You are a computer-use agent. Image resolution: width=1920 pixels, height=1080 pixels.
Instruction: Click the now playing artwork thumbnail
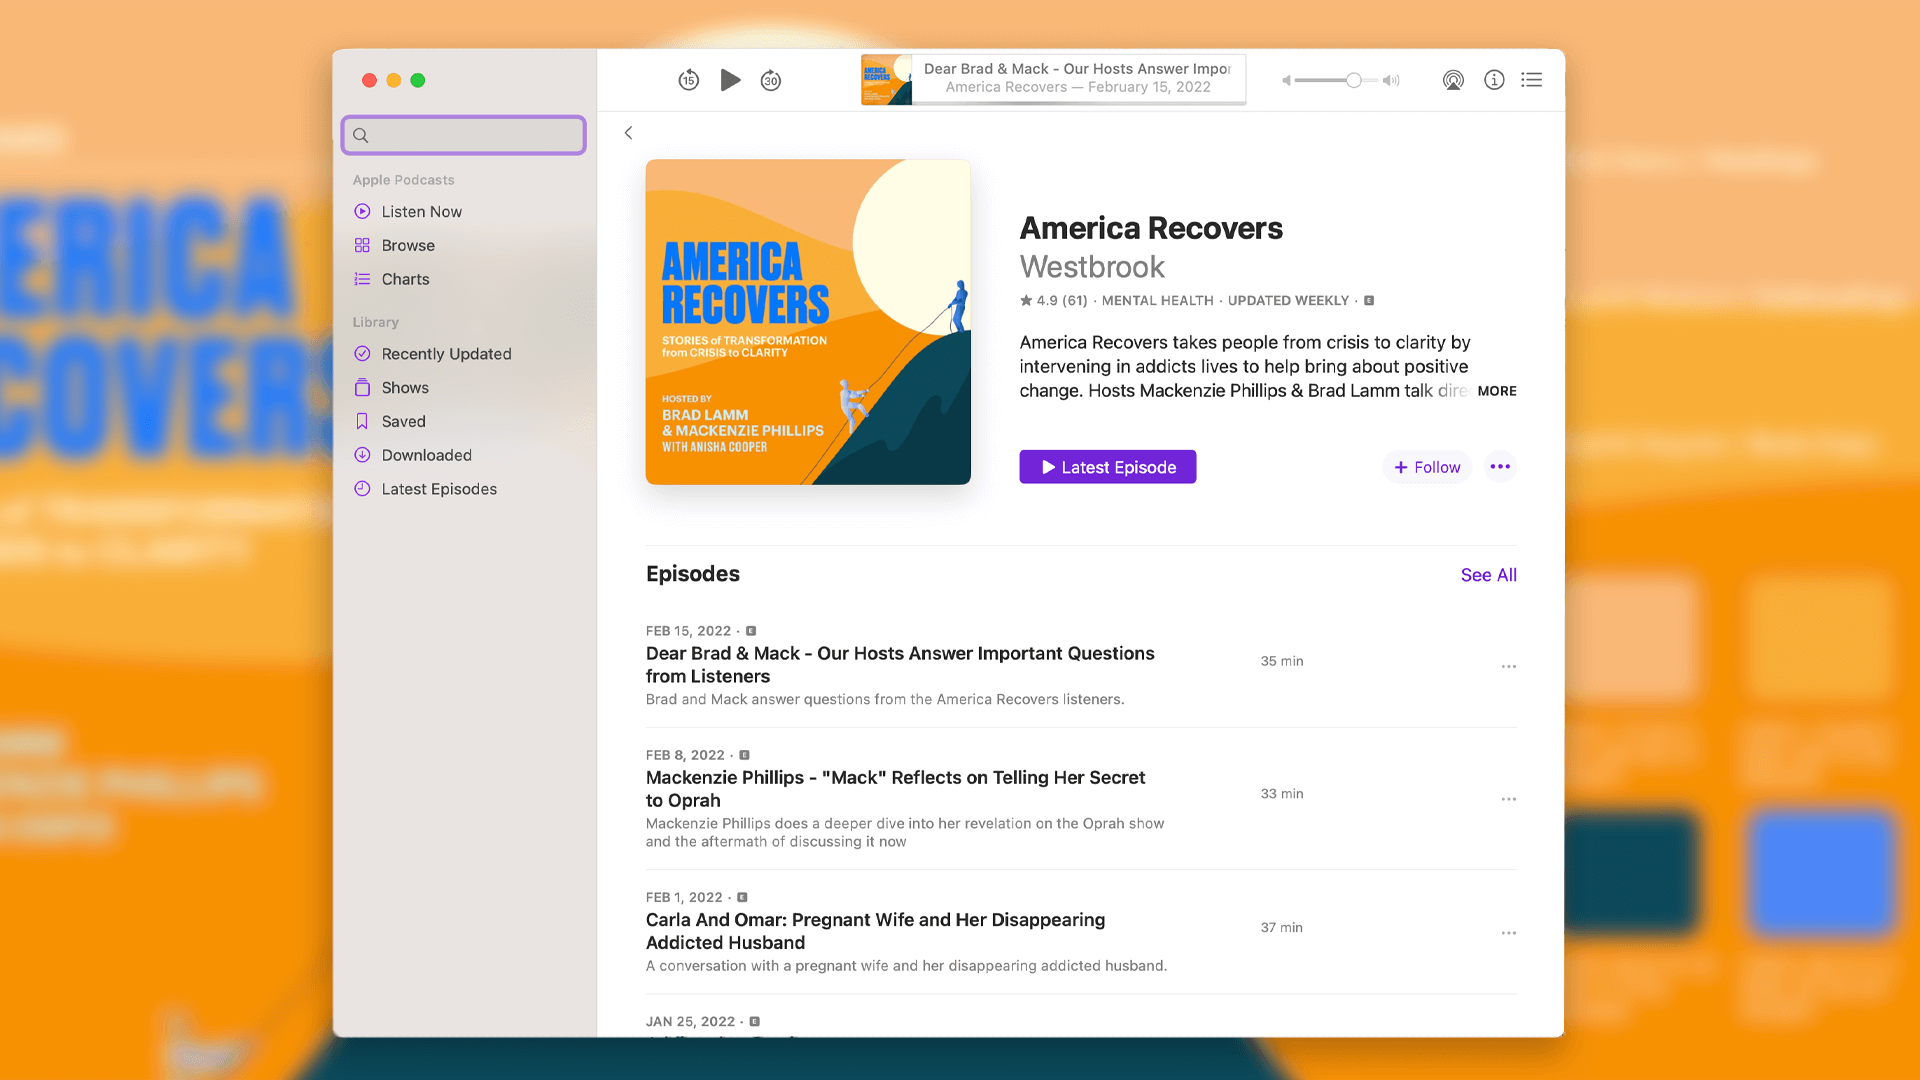pos(886,80)
